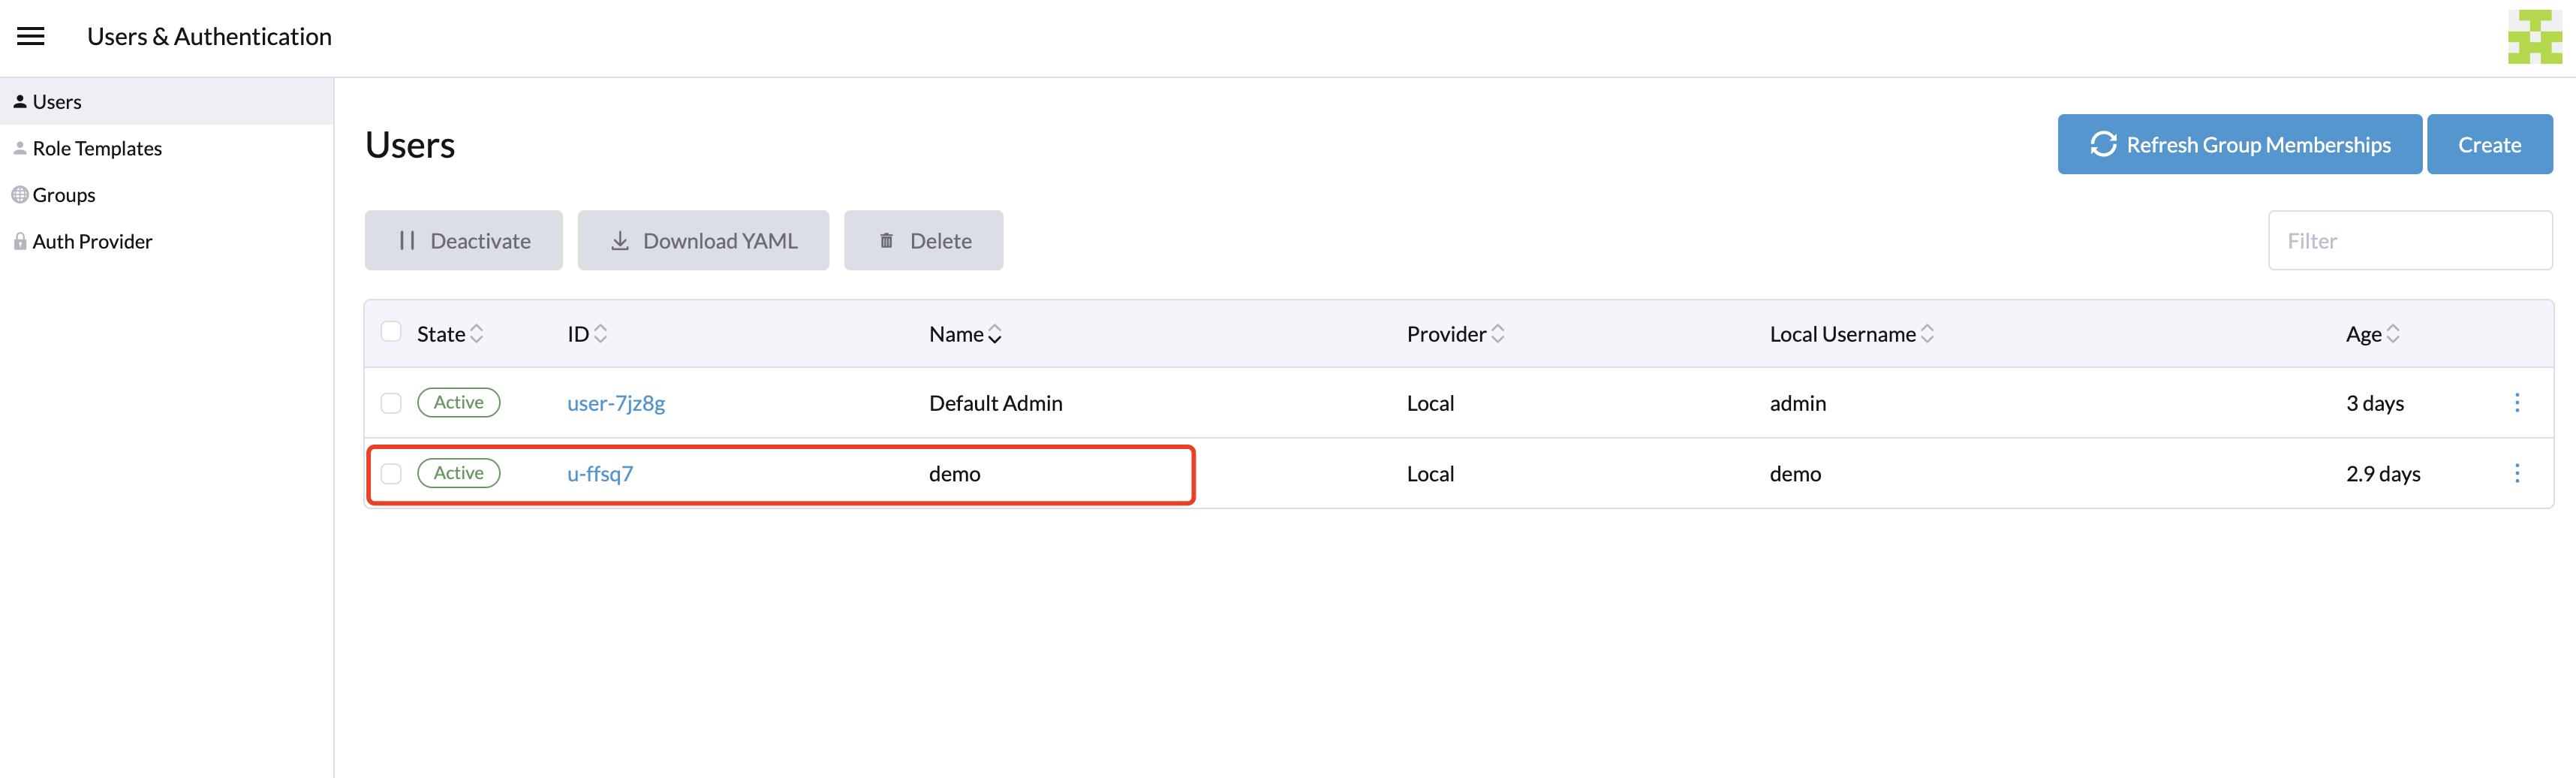Click the download icon in Download YAML
2576x778 pixels.
tap(620, 240)
